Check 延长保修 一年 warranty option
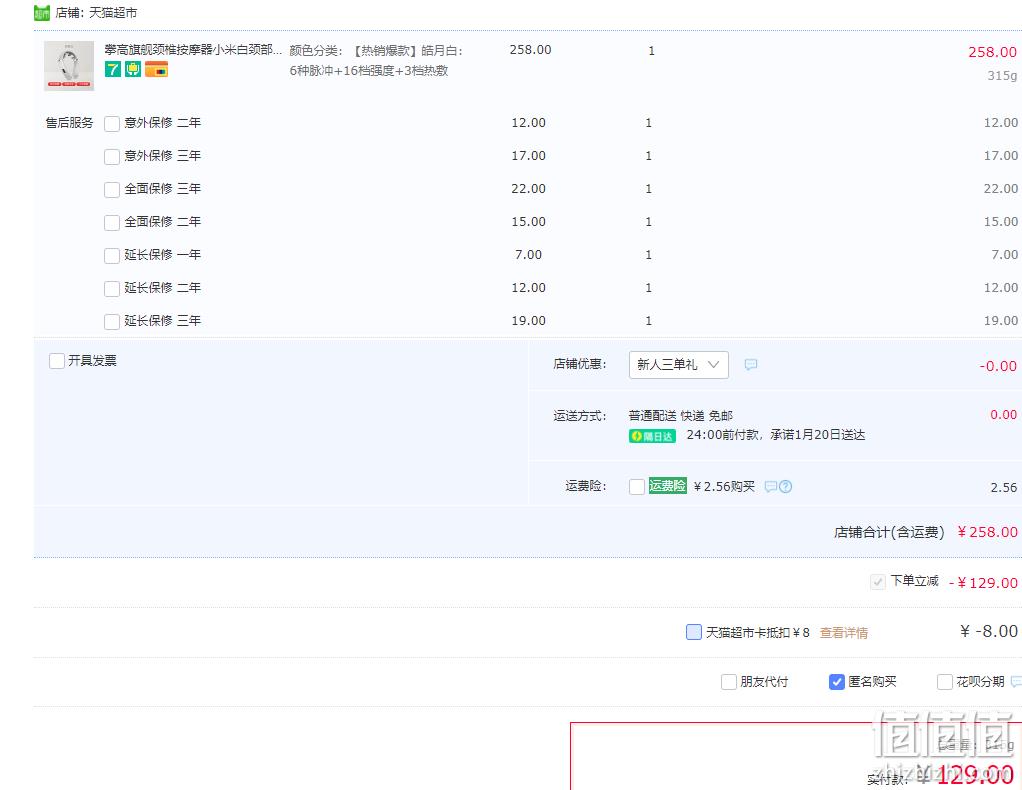Viewport: 1022px width, 790px height. pyautogui.click(x=112, y=256)
